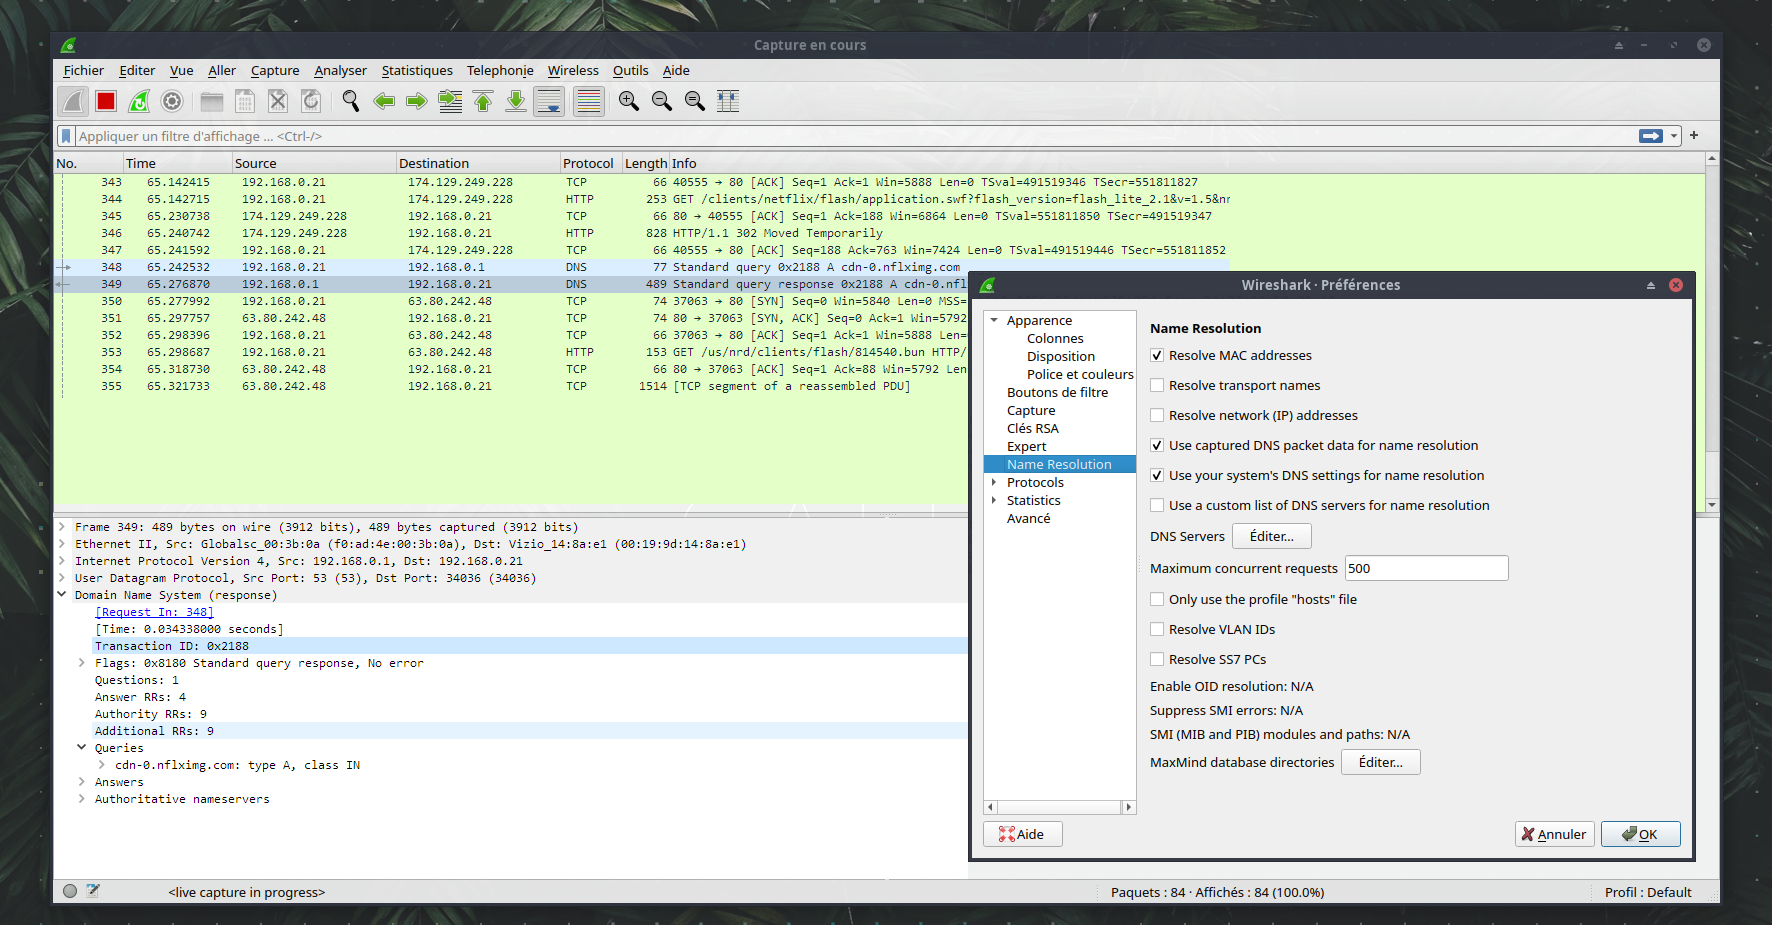This screenshot has height=925, width=1772.
Task: Enable Resolve network (IP) addresses
Action: pos(1157,416)
